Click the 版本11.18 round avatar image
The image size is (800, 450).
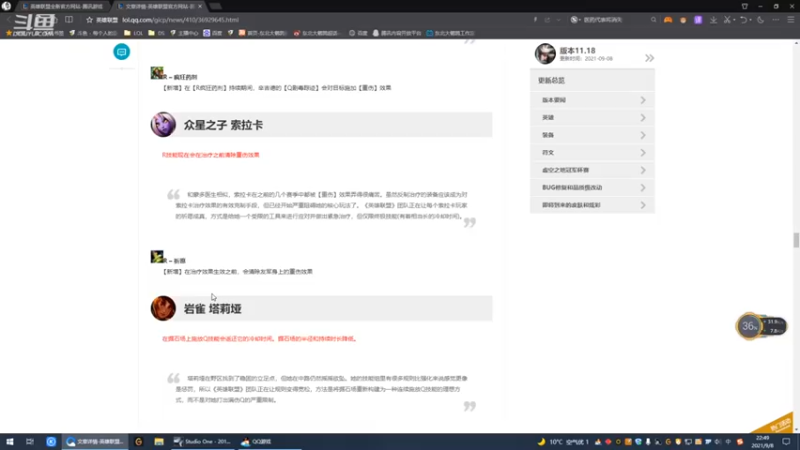(545, 54)
